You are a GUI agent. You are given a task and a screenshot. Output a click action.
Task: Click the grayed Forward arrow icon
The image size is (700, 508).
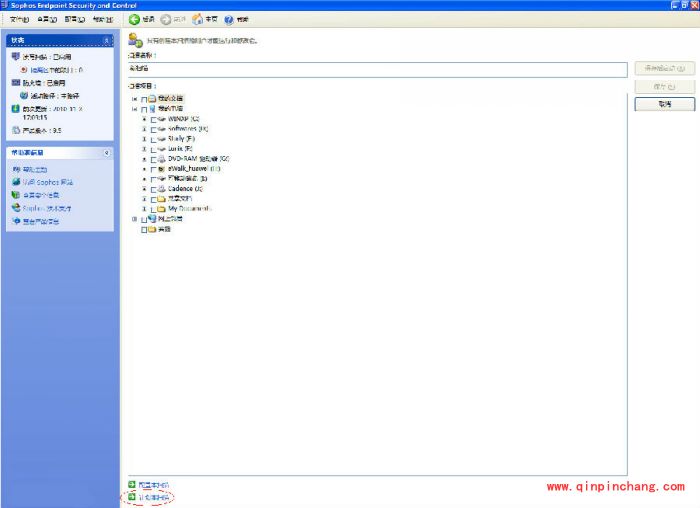pos(165,19)
